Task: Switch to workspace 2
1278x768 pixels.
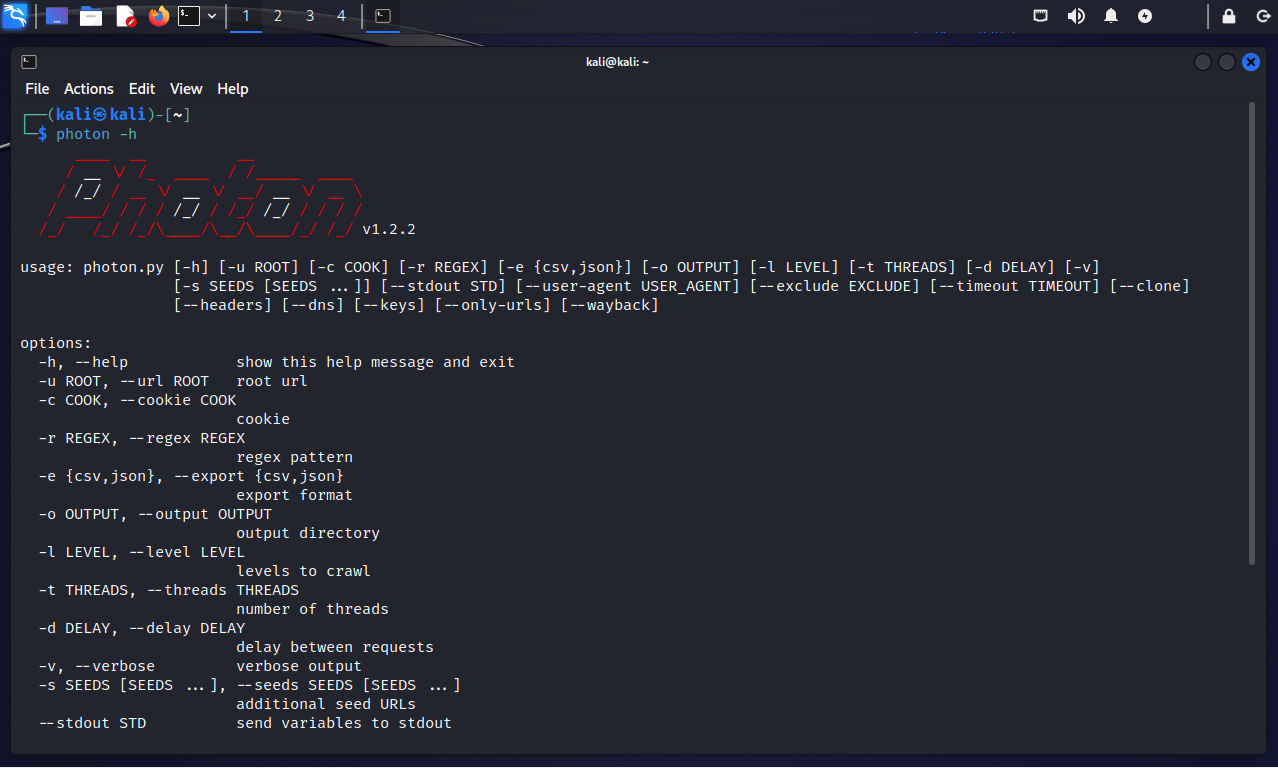Action: 278,16
